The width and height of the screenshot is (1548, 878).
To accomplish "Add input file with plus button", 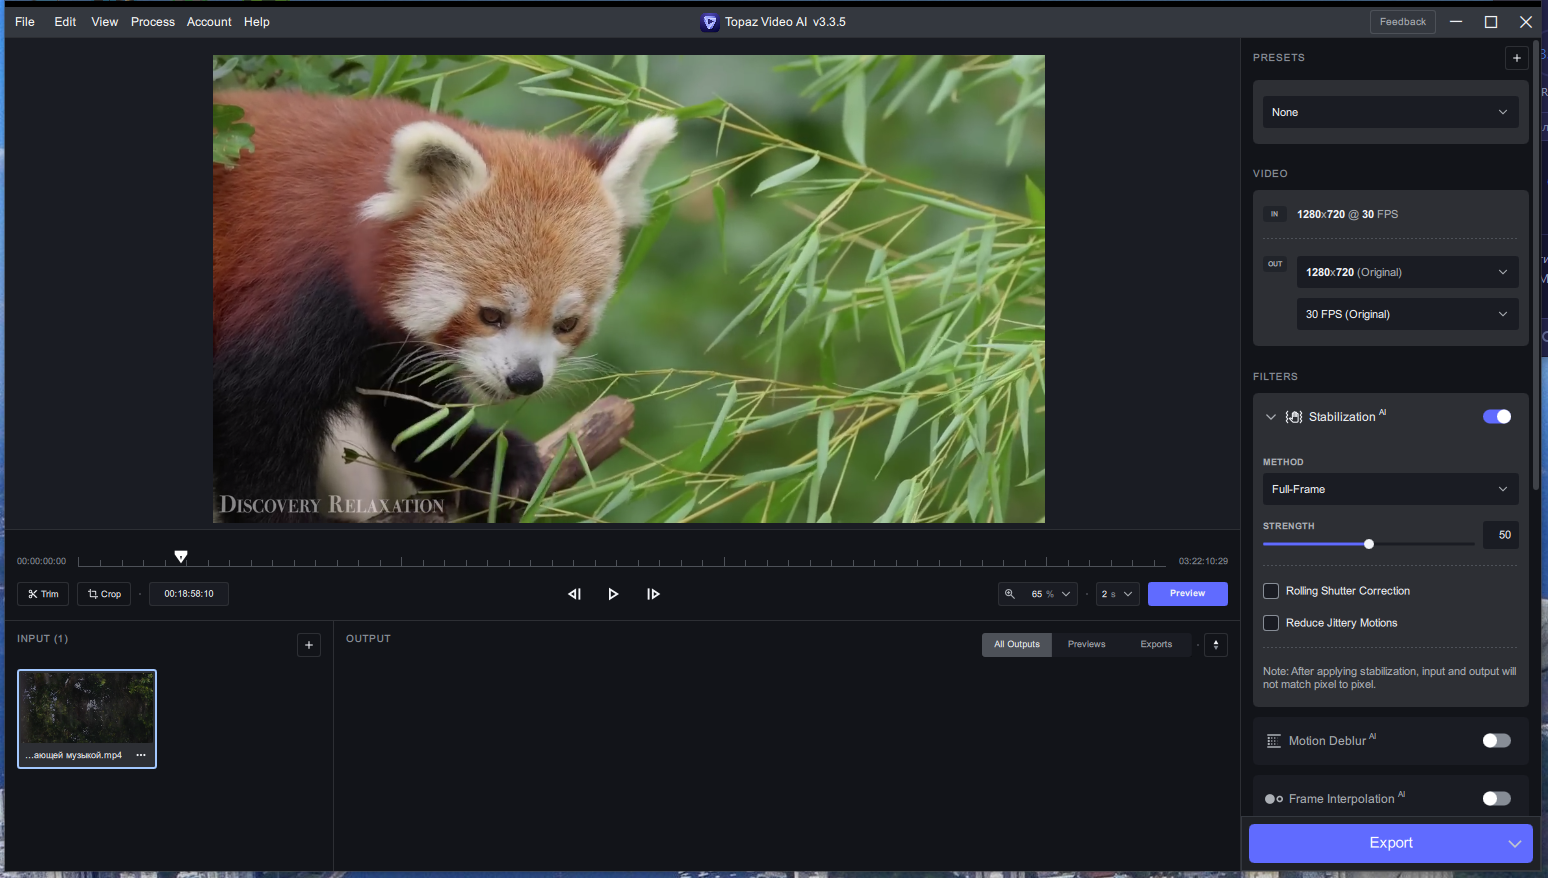I will (x=309, y=645).
